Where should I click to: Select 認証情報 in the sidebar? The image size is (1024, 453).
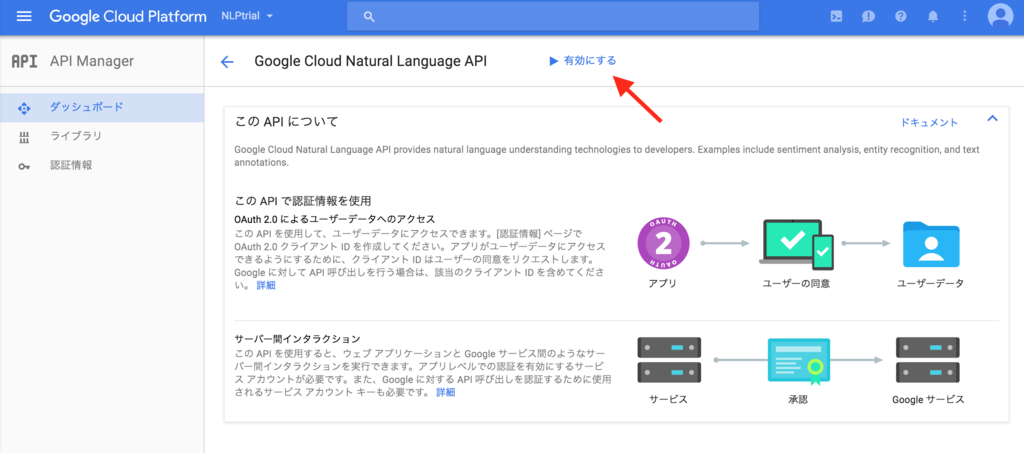(x=102, y=165)
